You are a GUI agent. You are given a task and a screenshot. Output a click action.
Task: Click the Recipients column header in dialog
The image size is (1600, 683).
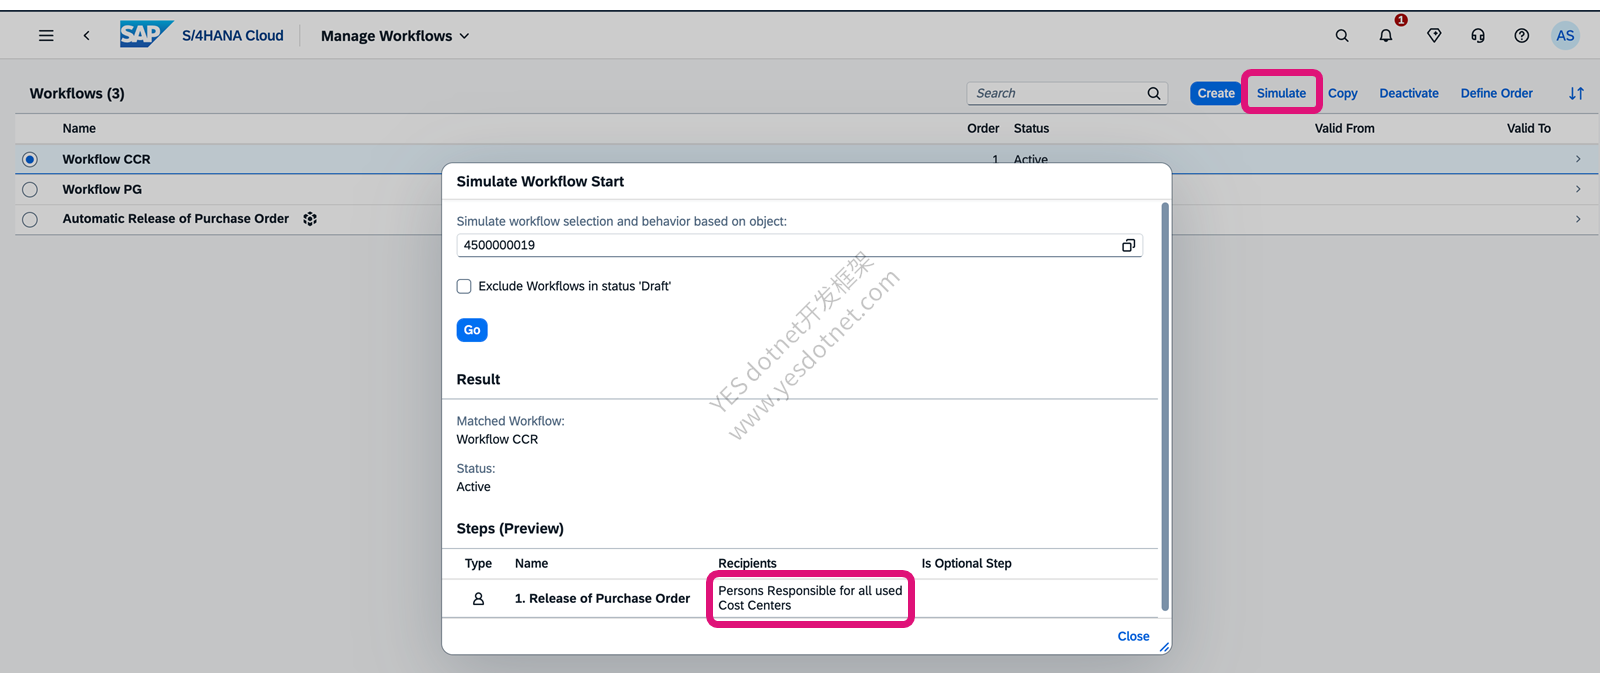(x=747, y=563)
